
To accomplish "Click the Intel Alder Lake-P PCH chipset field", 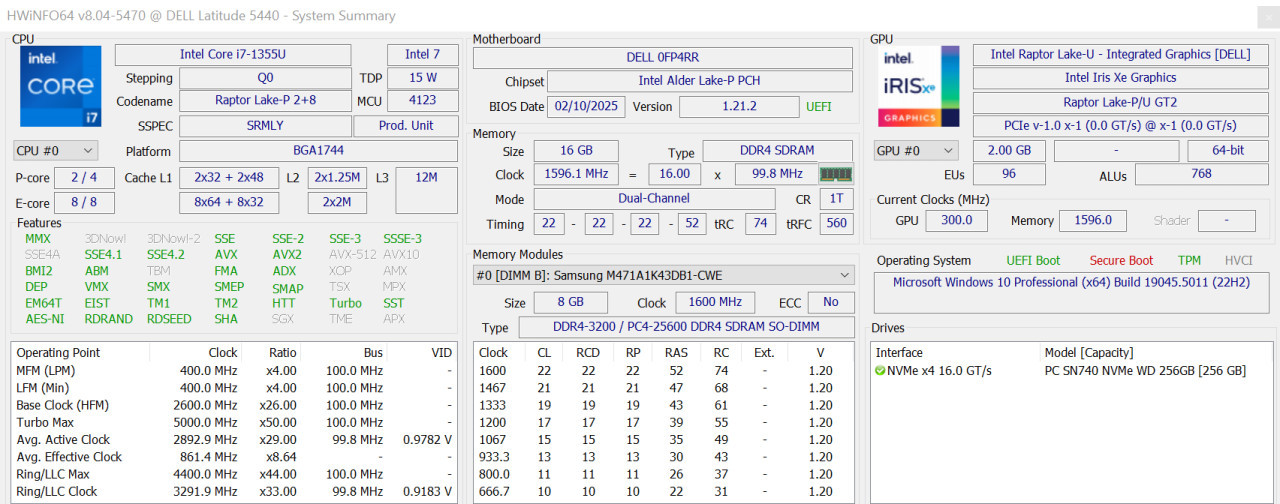I will [x=701, y=82].
